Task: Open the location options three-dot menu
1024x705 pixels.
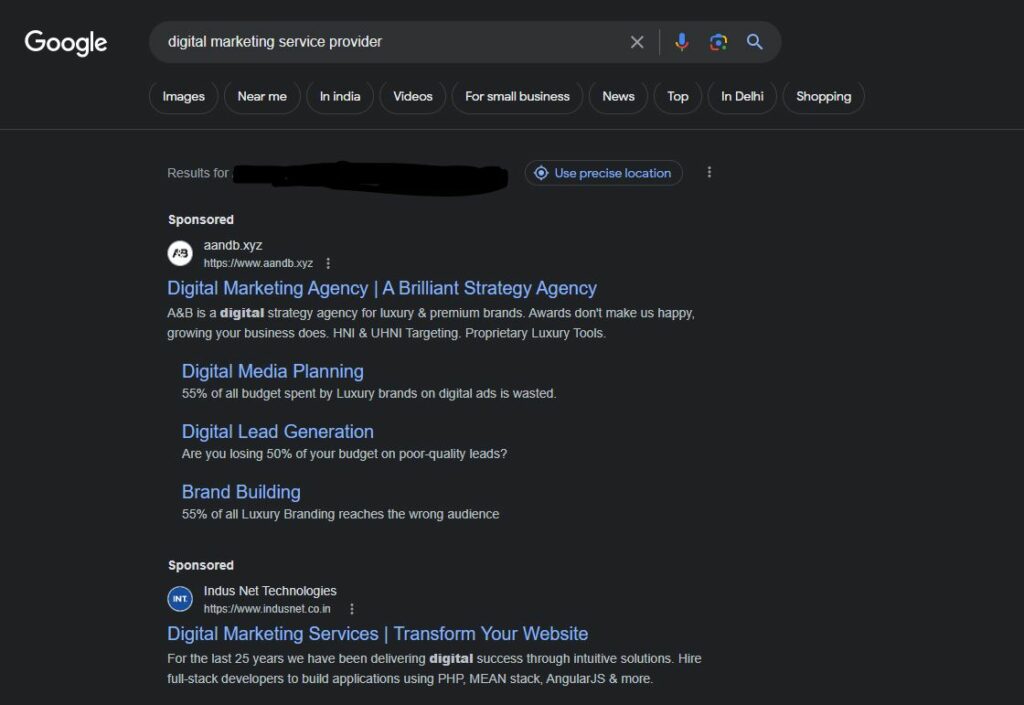Action: 709,172
